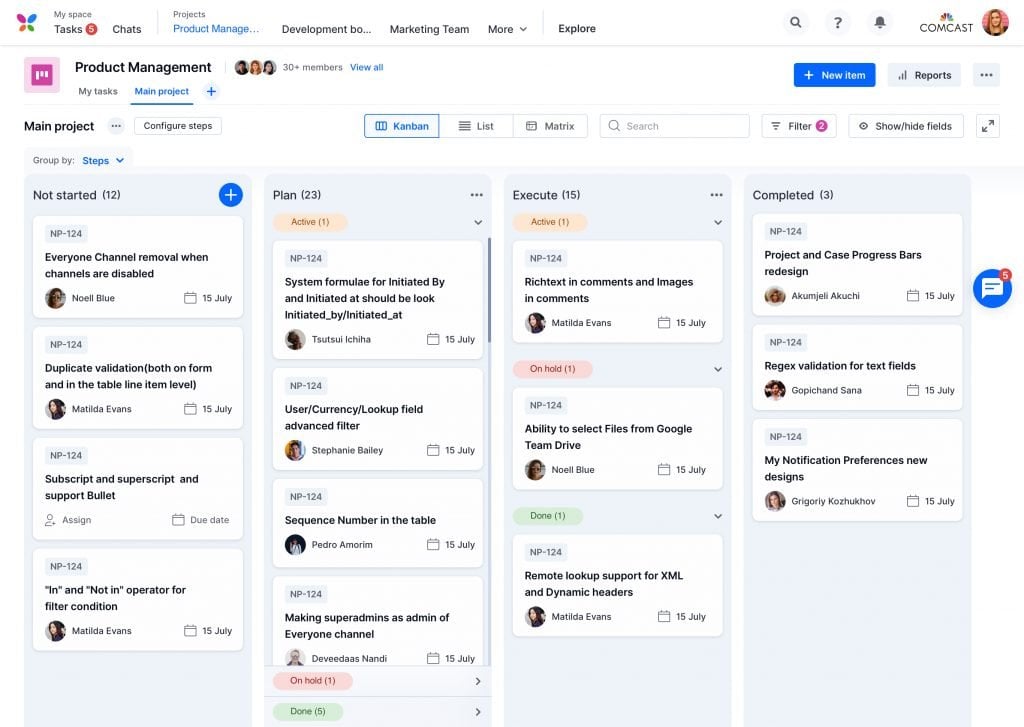Open the user profile avatar
1024x727 pixels.
995,22
